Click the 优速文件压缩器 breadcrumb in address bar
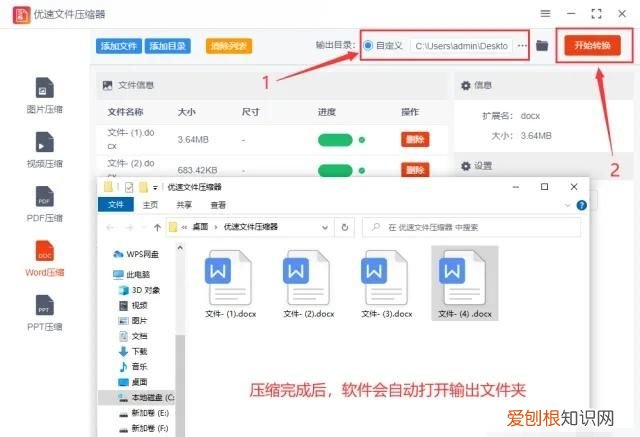The height and width of the screenshot is (437, 640). click(251, 227)
